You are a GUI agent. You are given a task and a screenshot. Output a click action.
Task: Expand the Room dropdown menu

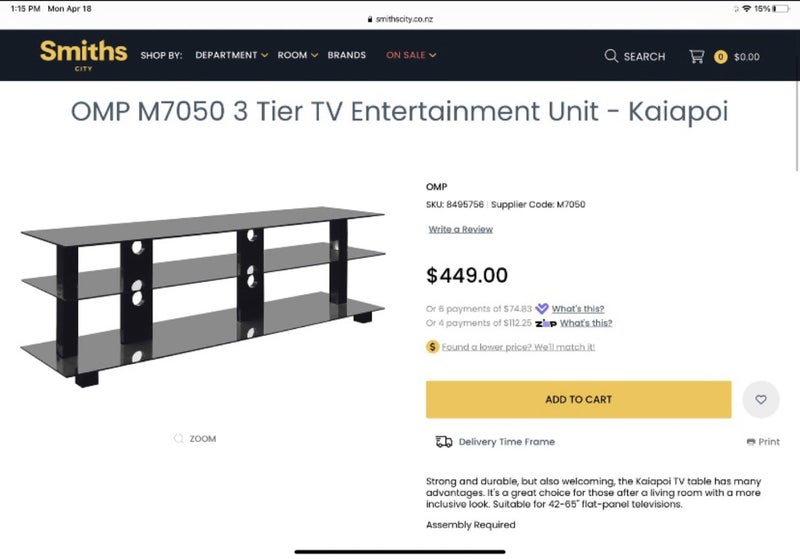(297, 56)
